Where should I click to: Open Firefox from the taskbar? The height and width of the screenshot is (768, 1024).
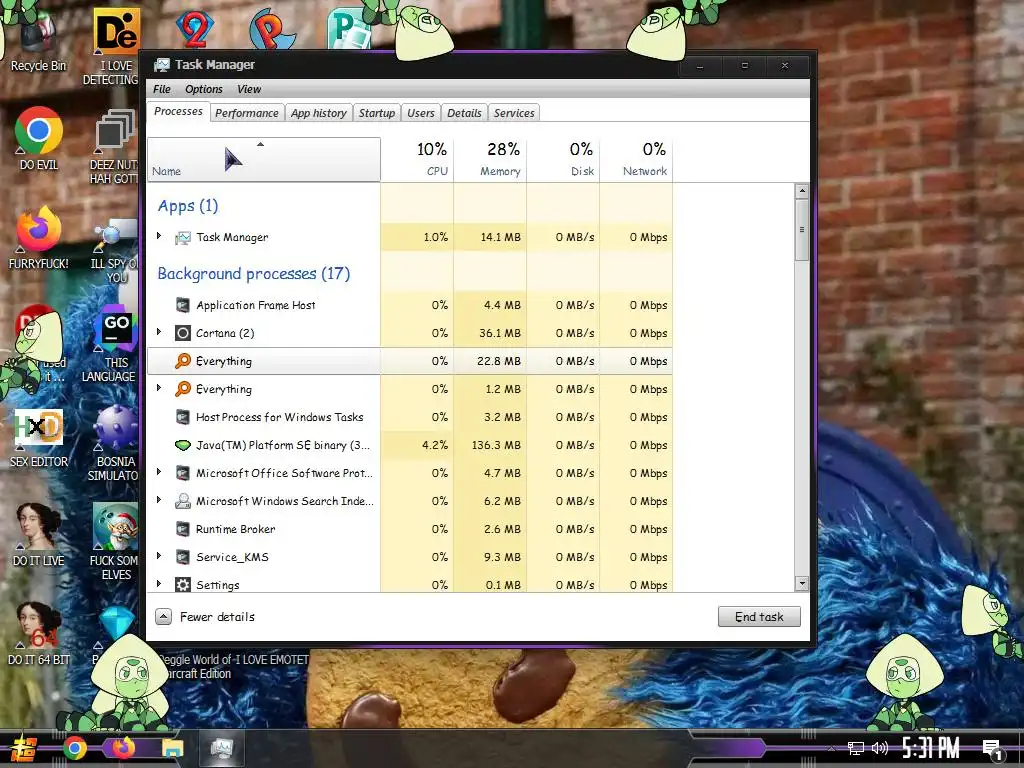pos(123,748)
